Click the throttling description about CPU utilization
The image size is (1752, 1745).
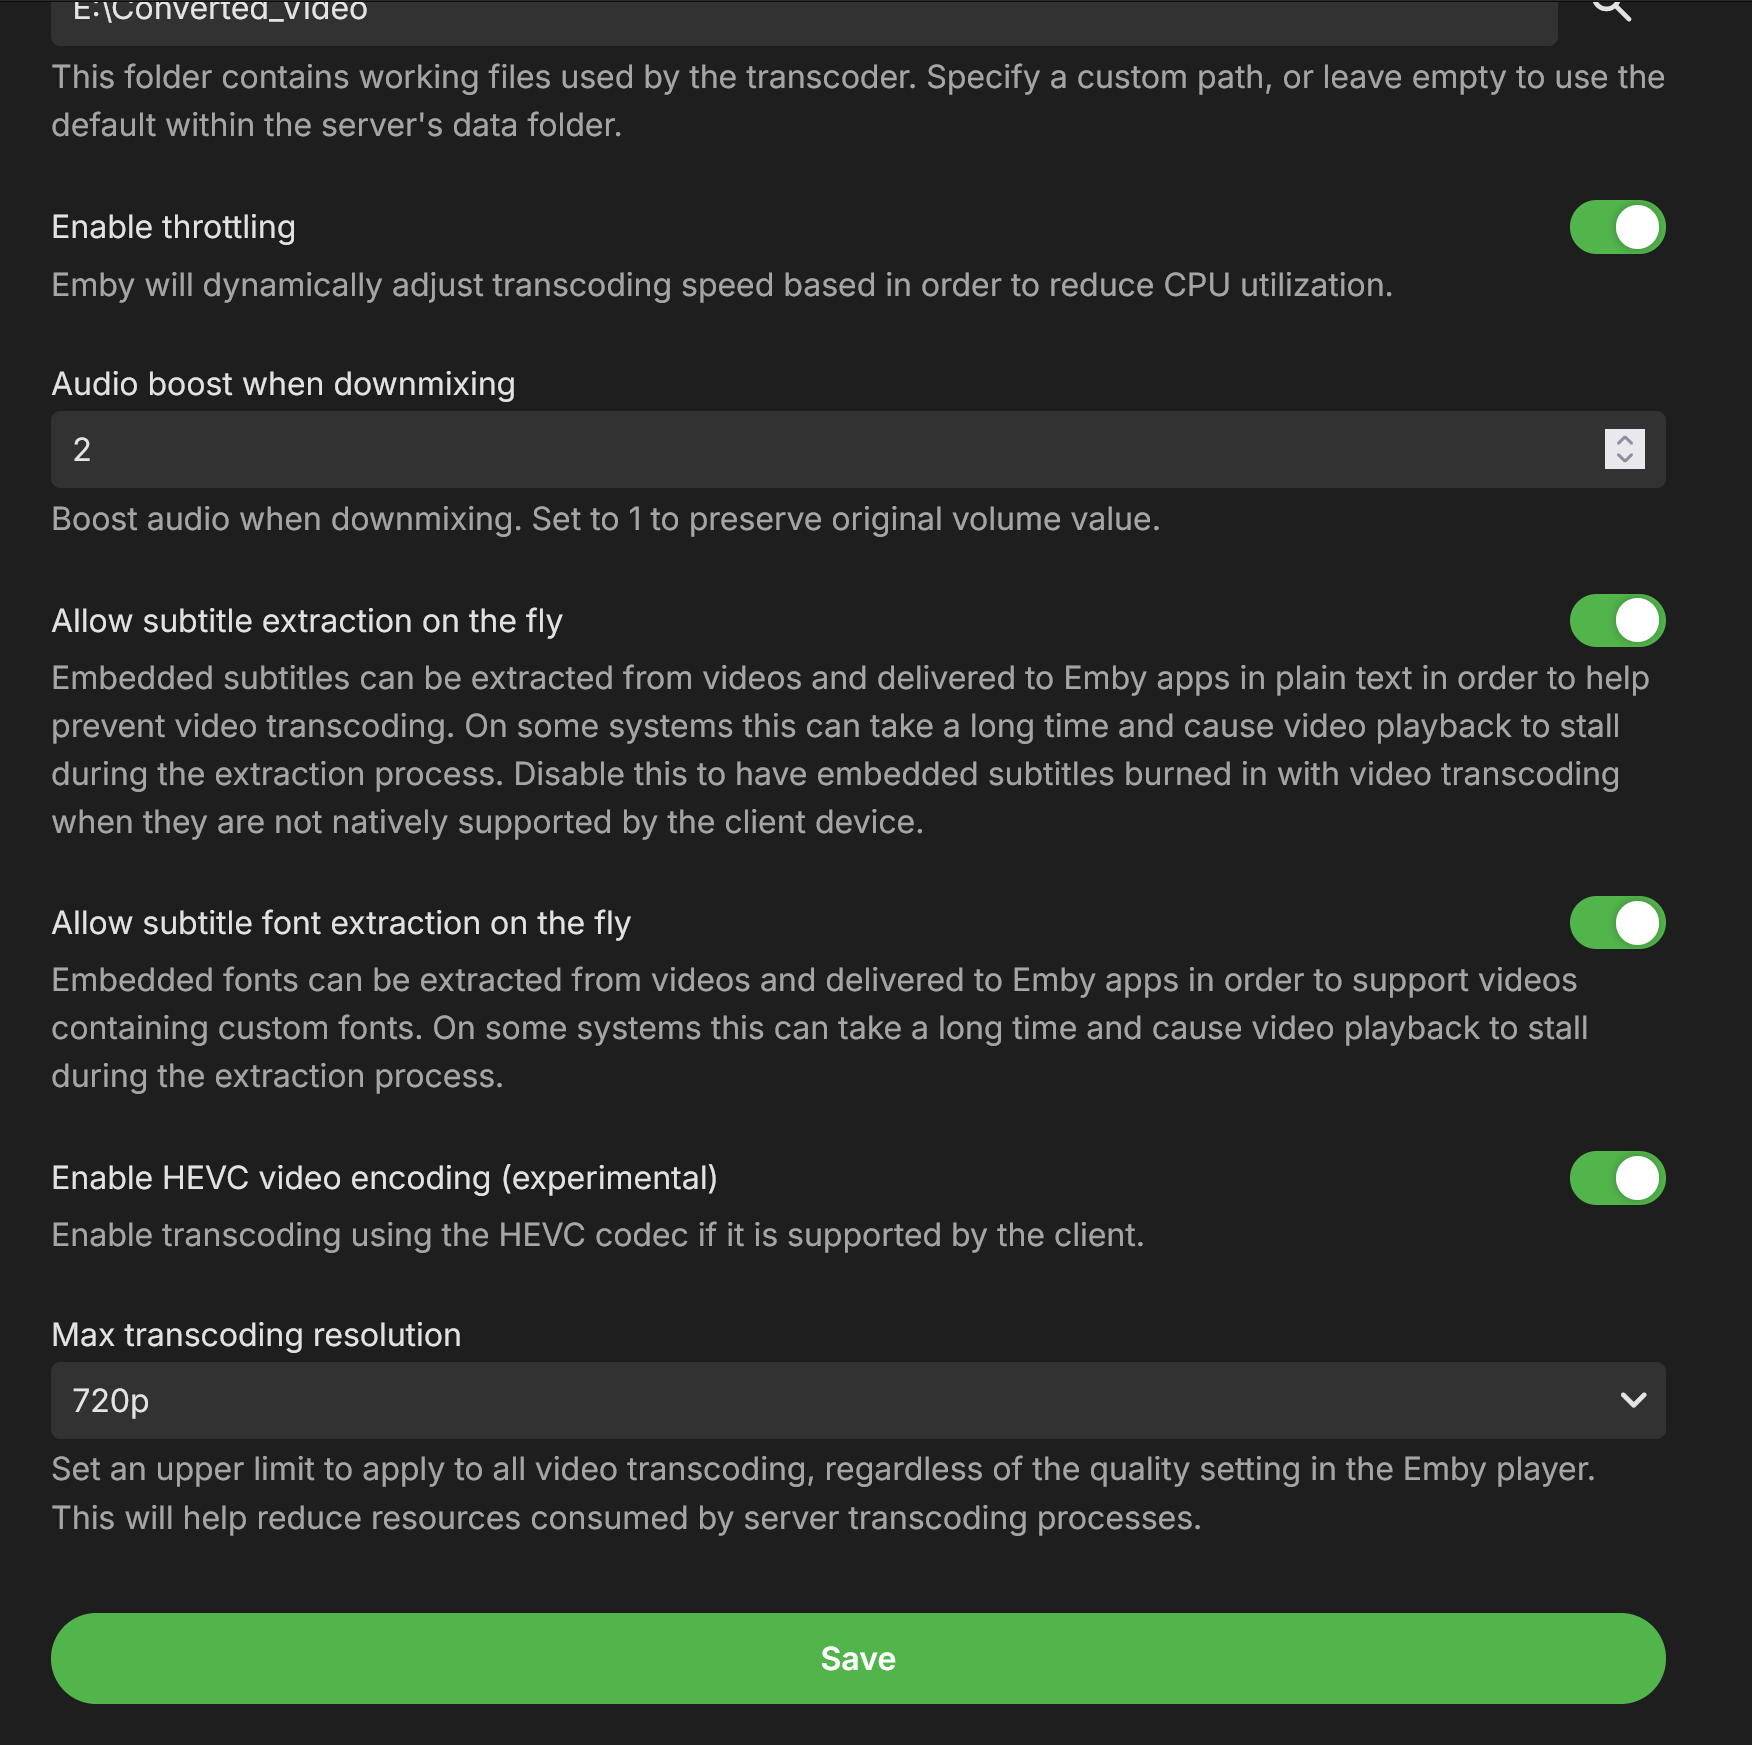(722, 286)
